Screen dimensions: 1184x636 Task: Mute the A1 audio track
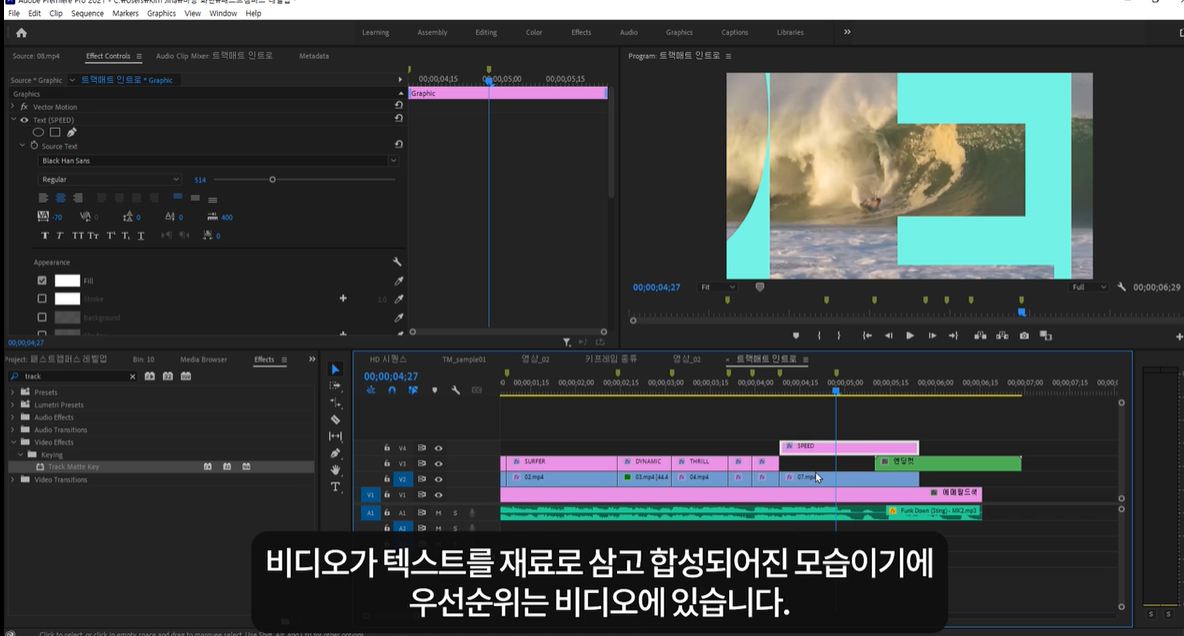(x=438, y=513)
